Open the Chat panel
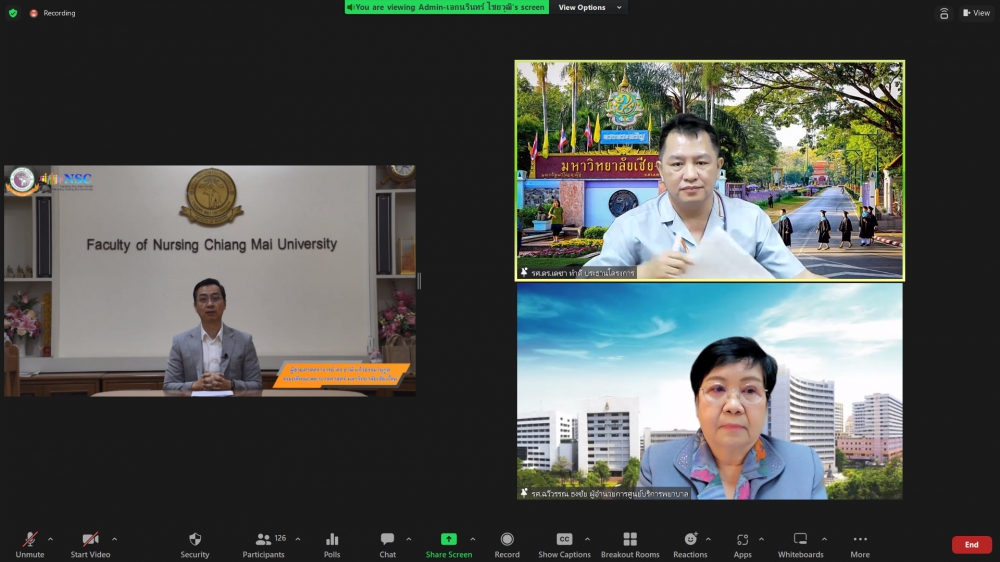The image size is (1000, 562). pyautogui.click(x=387, y=539)
